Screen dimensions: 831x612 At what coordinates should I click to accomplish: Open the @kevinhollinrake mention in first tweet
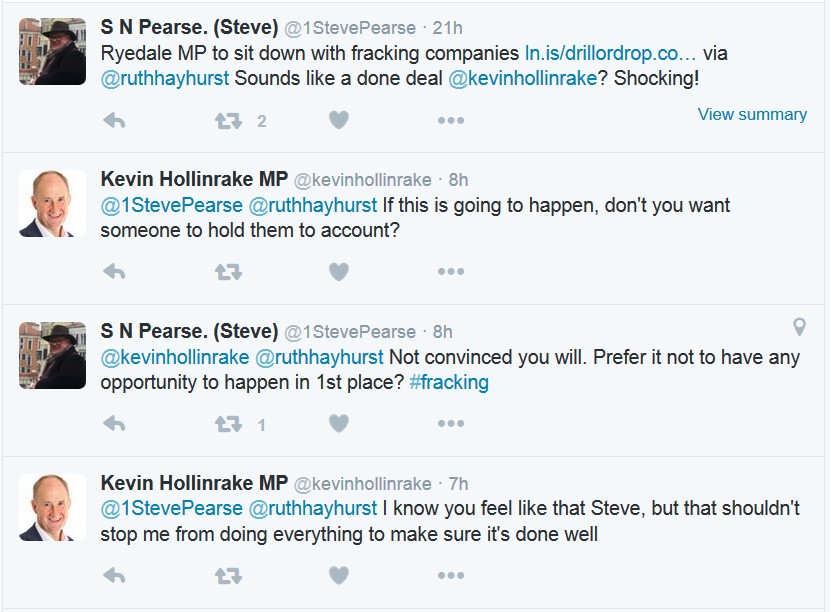523,79
